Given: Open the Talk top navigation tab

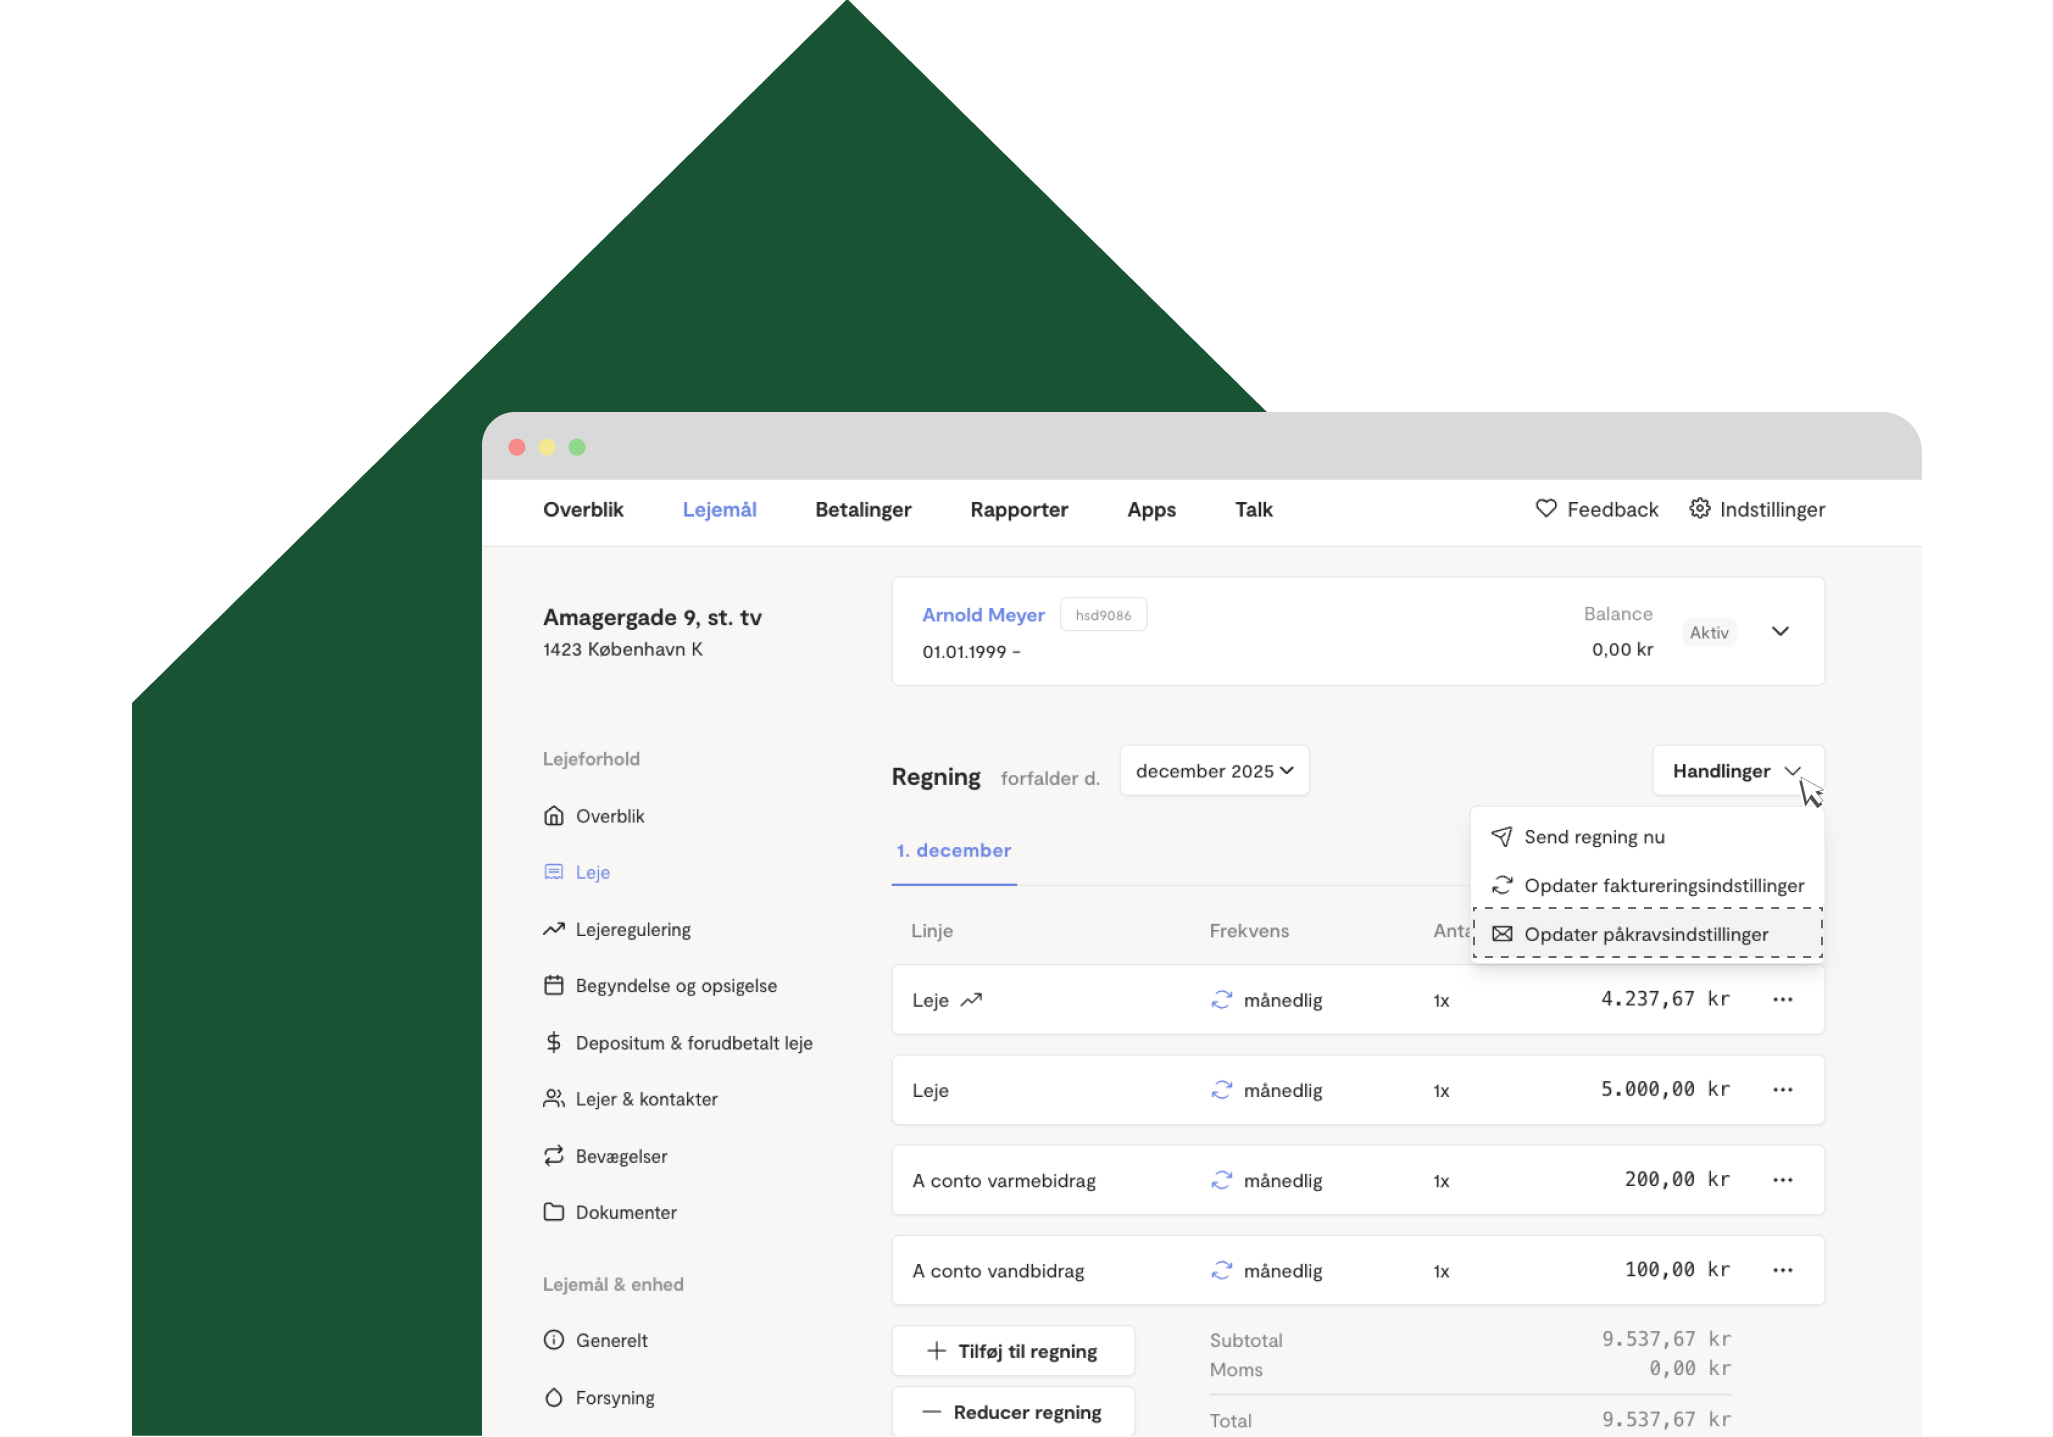Looking at the screenshot, I should tap(1253, 509).
